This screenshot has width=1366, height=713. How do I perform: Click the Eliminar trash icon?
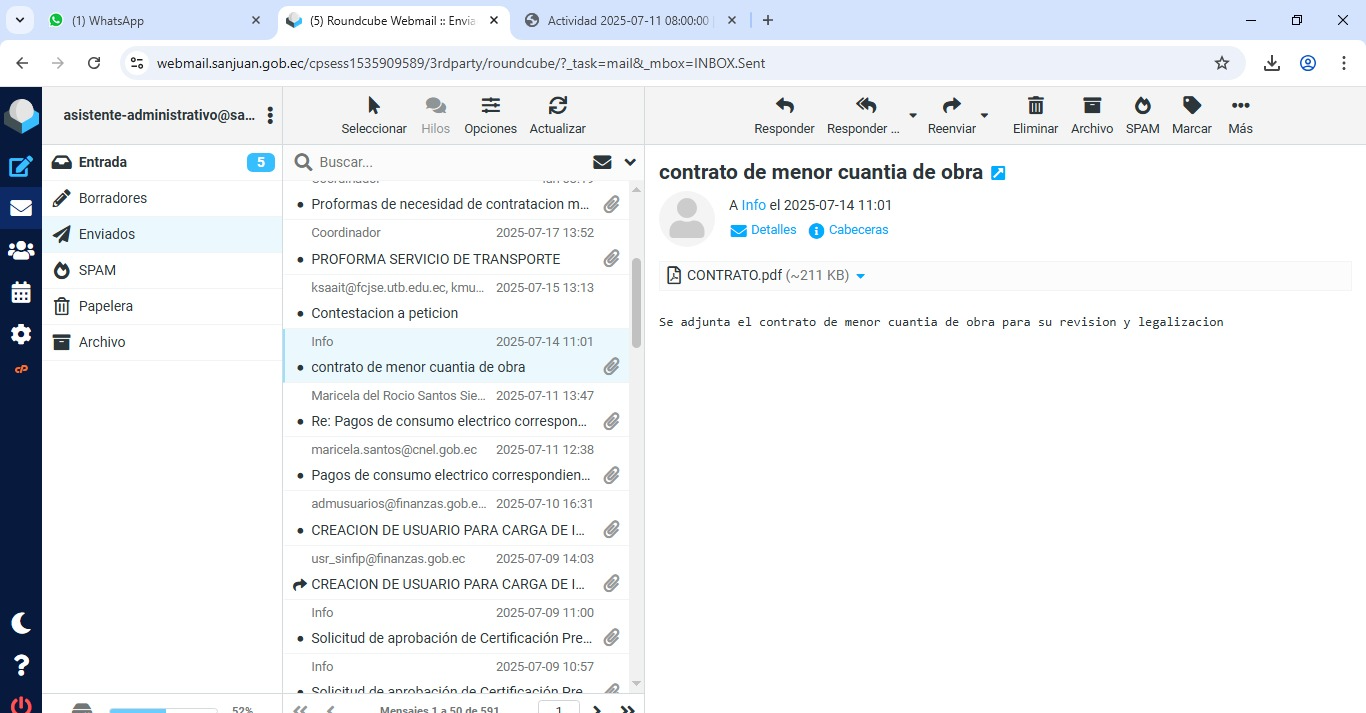(x=1035, y=106)
